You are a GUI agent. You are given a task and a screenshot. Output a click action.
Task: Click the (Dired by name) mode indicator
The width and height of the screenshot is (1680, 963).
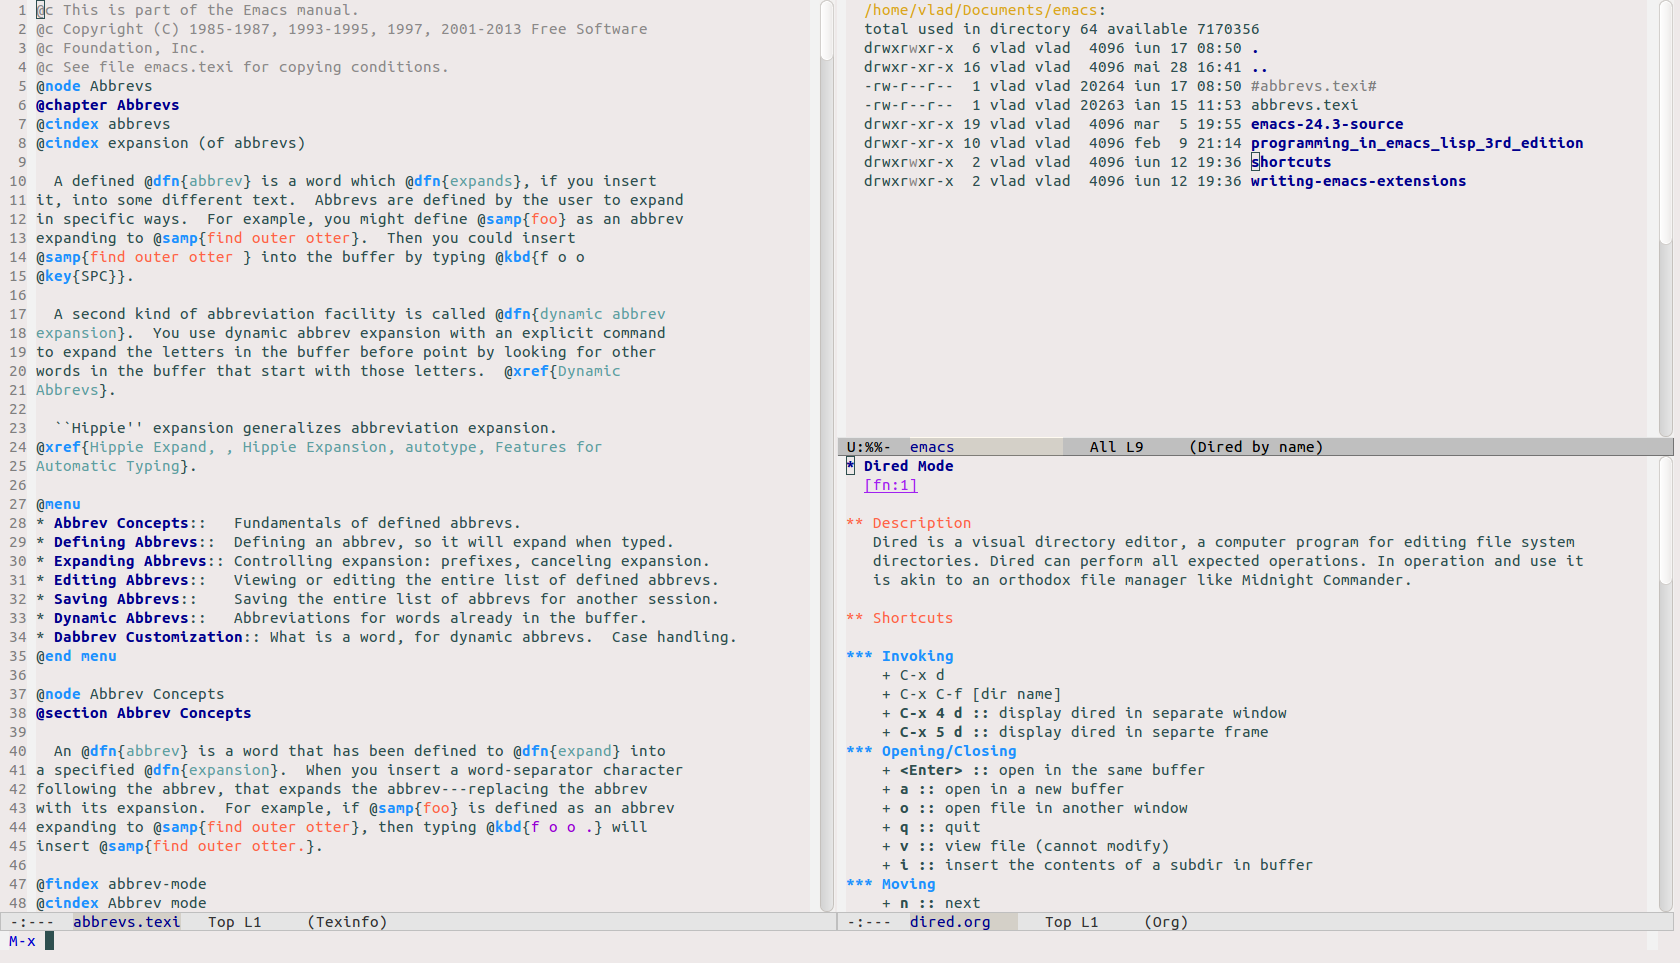click(1256, 447)
